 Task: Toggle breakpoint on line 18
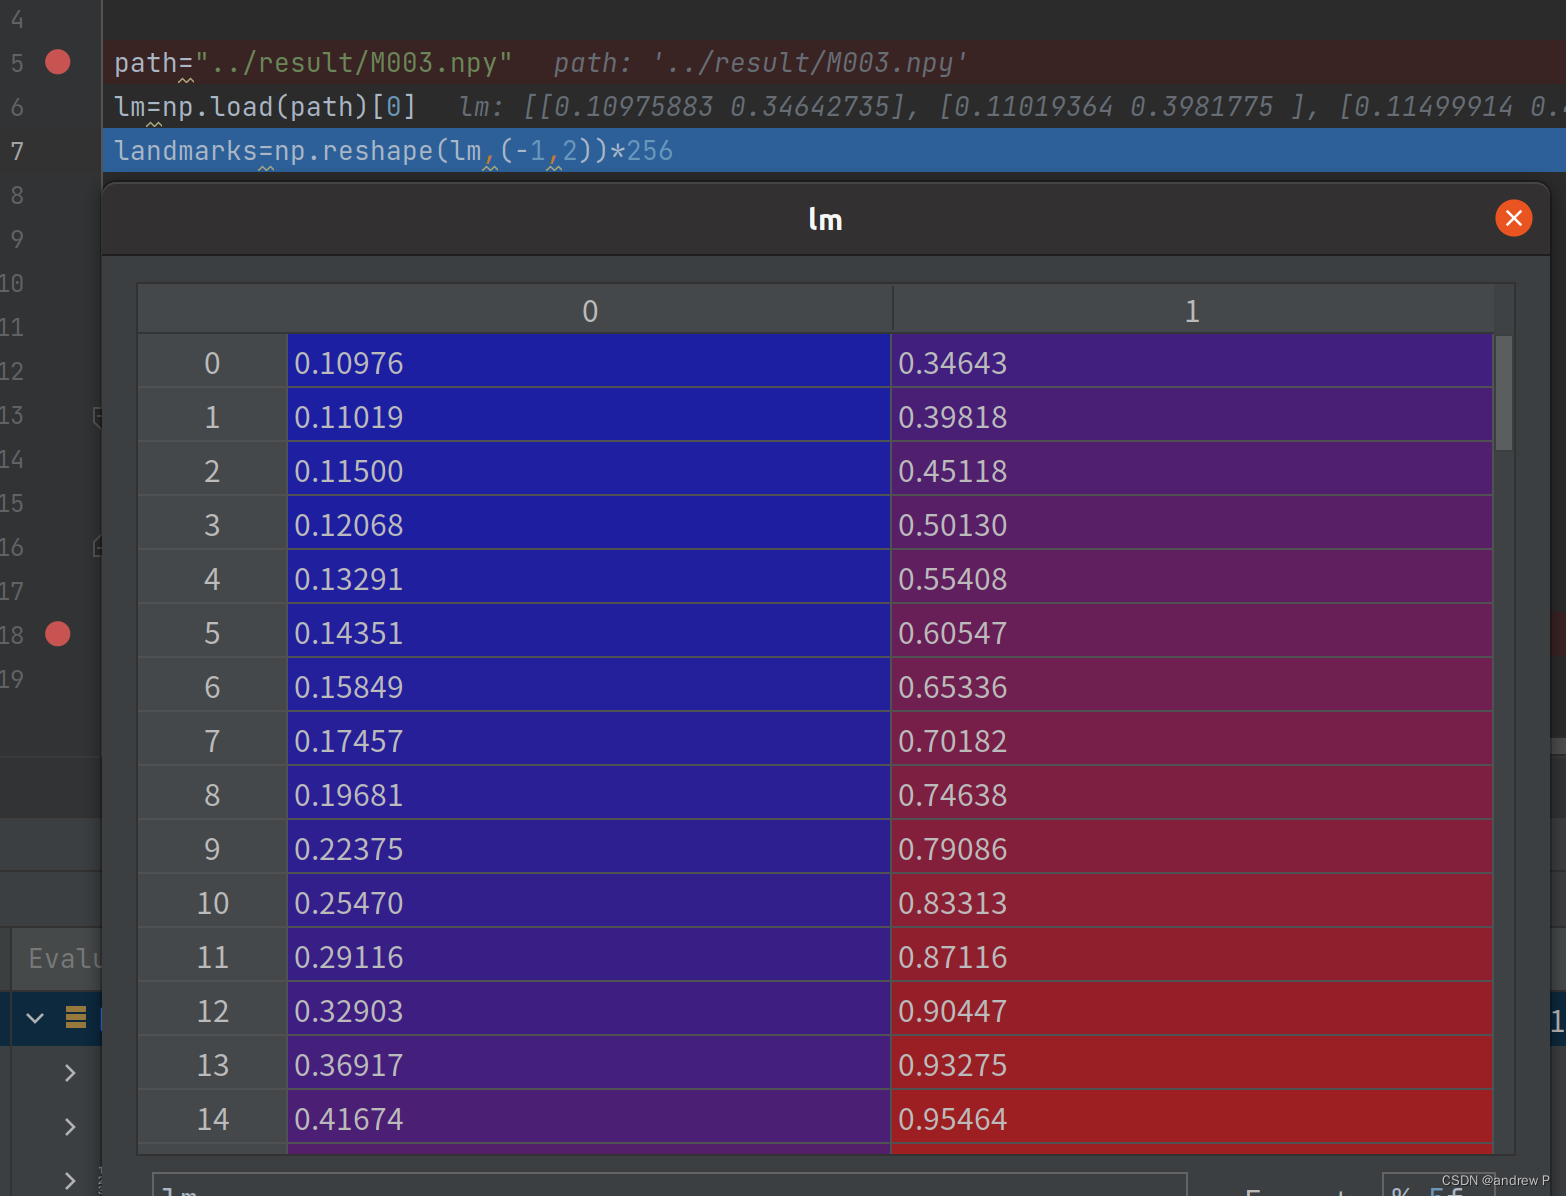point(58,633)
